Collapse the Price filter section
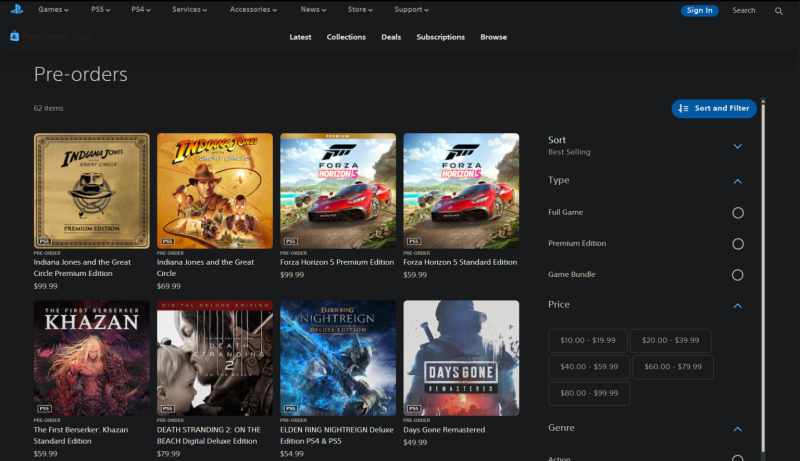Viewport: 800px width, 461px height. pyautogui.click(x=738, y=306)
